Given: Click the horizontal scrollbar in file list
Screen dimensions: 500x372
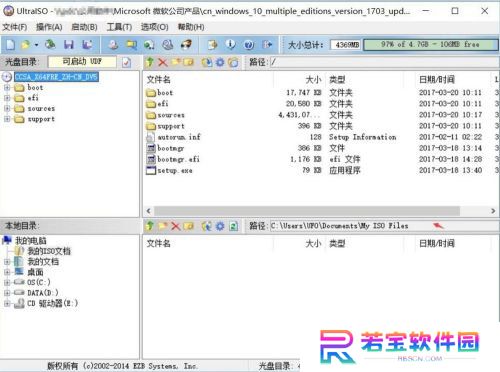Looking at the screenshot, I should click(307, 211).
